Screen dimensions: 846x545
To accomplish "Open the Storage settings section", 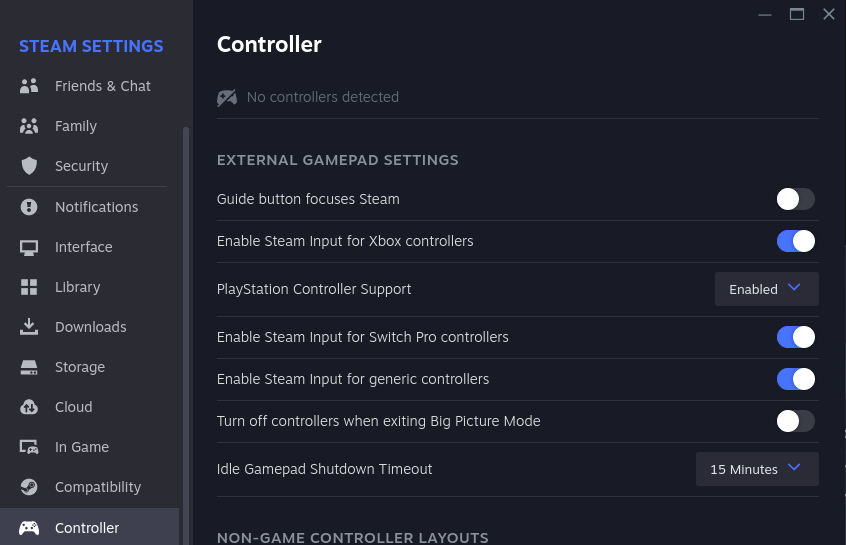I will click(x=80, y=367).
